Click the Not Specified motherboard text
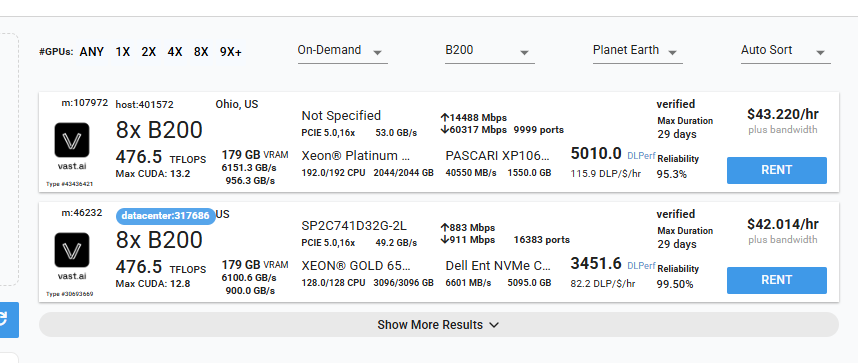Image resolution: width=858 pixels, height=363 pixels. point(341,116)
